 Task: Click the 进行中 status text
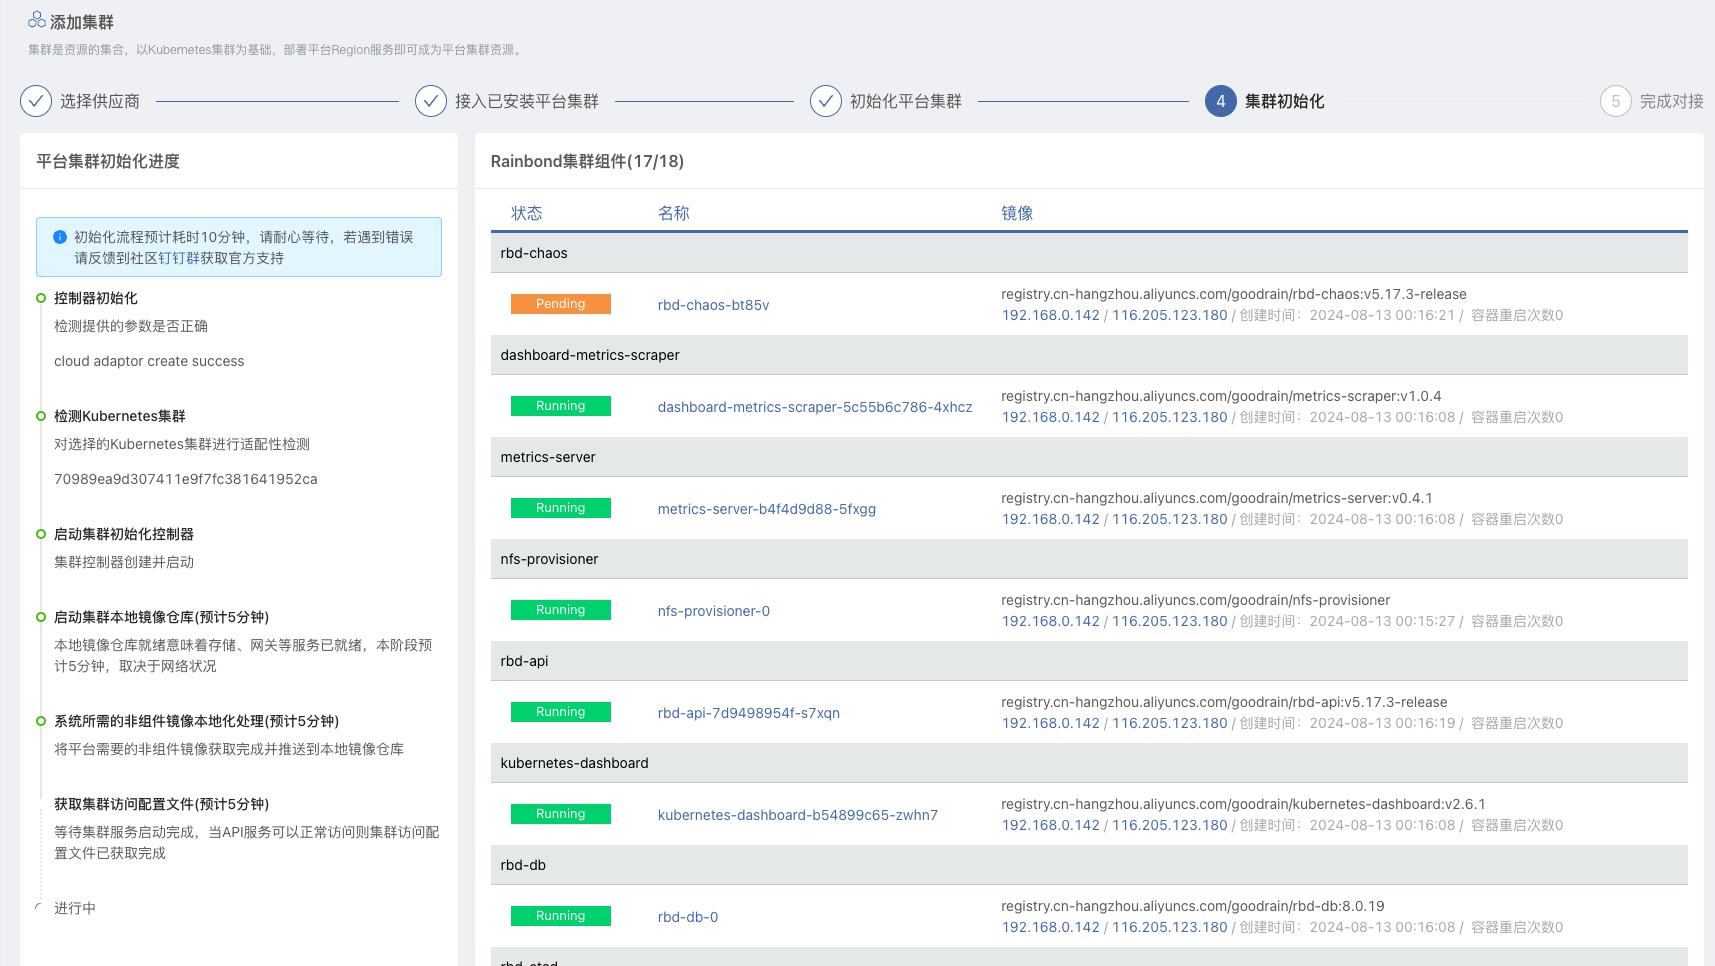pos(75,908)
